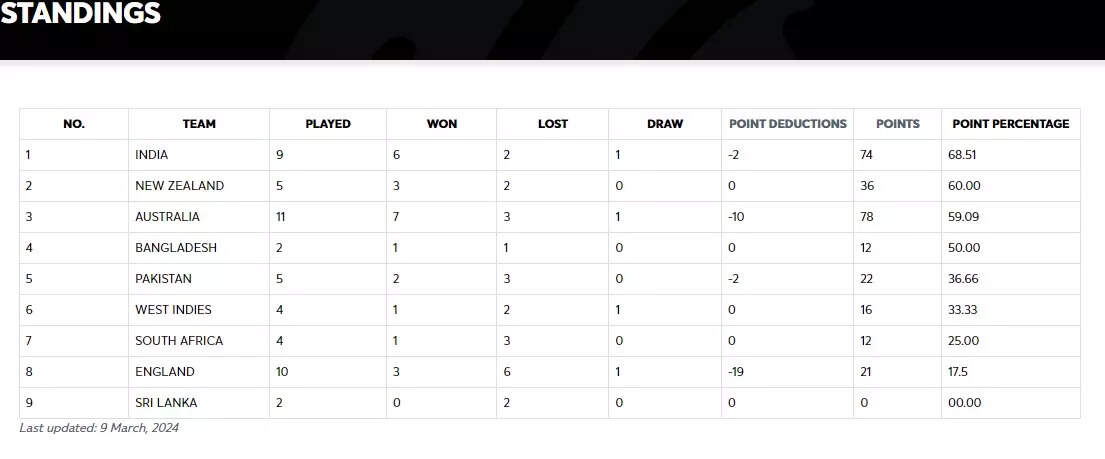This screenshot has height=459, width=1105.
Task: Select the NEW ZEALAND team cell
Action: pos(180,186)
